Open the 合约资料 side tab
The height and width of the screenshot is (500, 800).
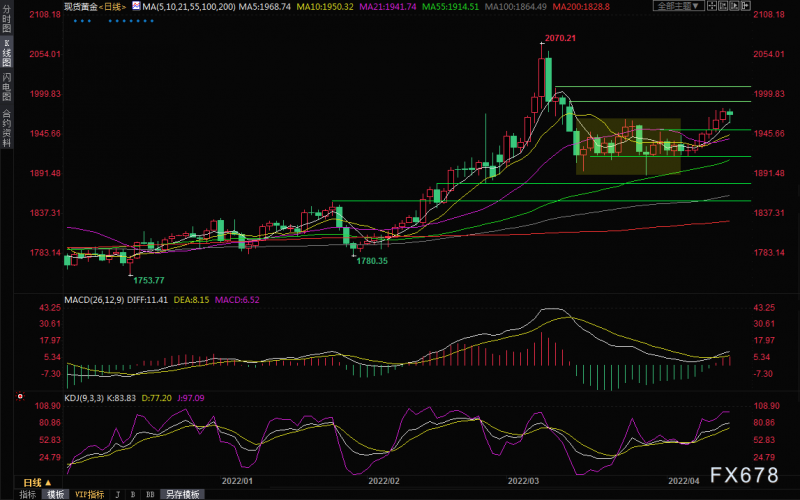pyautogui.click(x=6, y=128)
